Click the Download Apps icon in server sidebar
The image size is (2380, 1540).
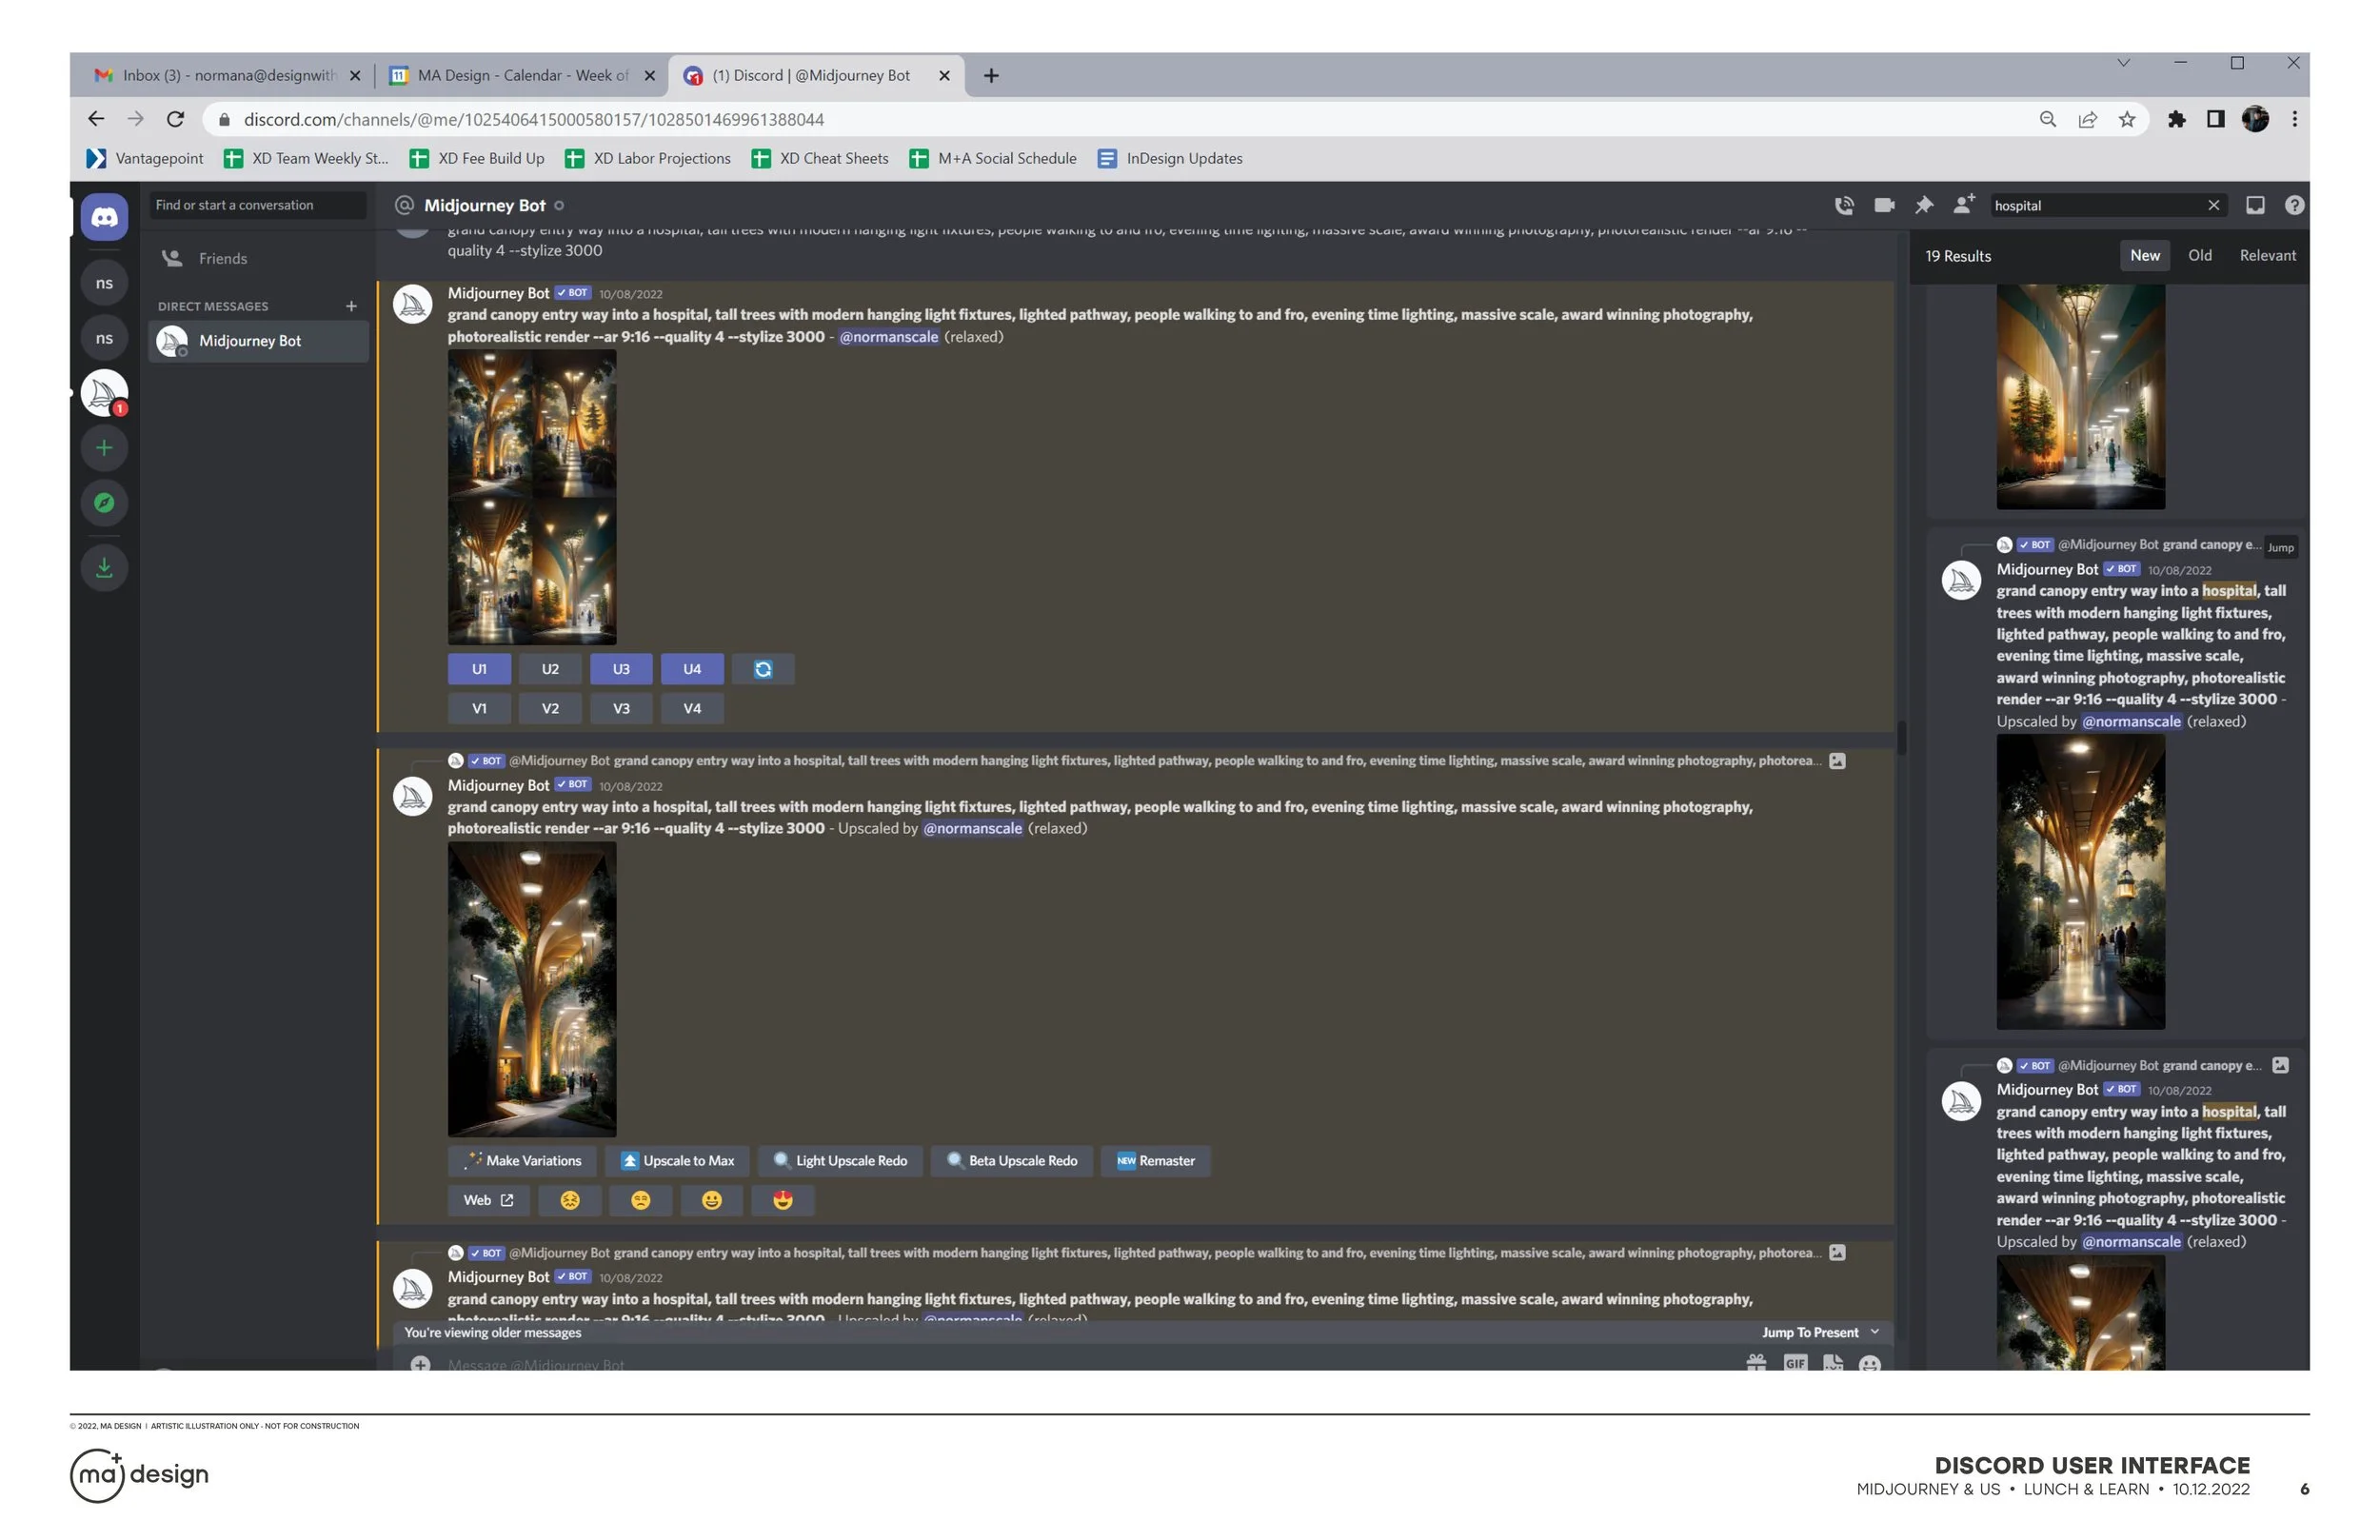coord(104,568)
